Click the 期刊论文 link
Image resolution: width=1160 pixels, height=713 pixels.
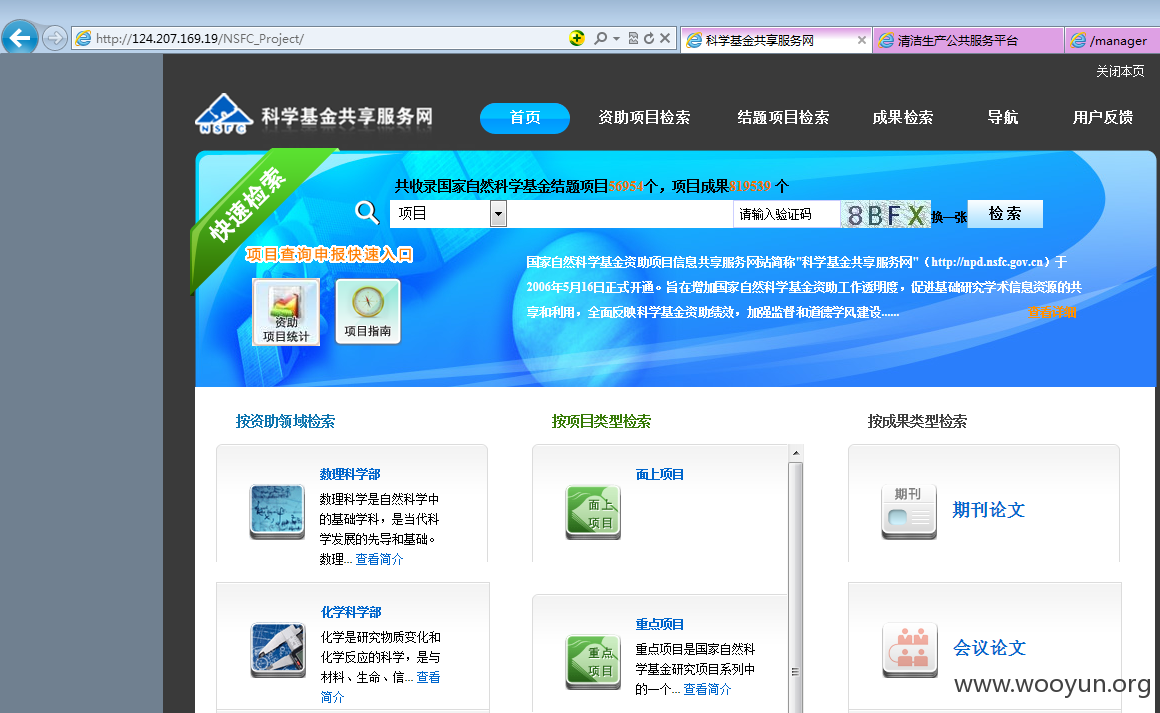(x=988, y=510)
